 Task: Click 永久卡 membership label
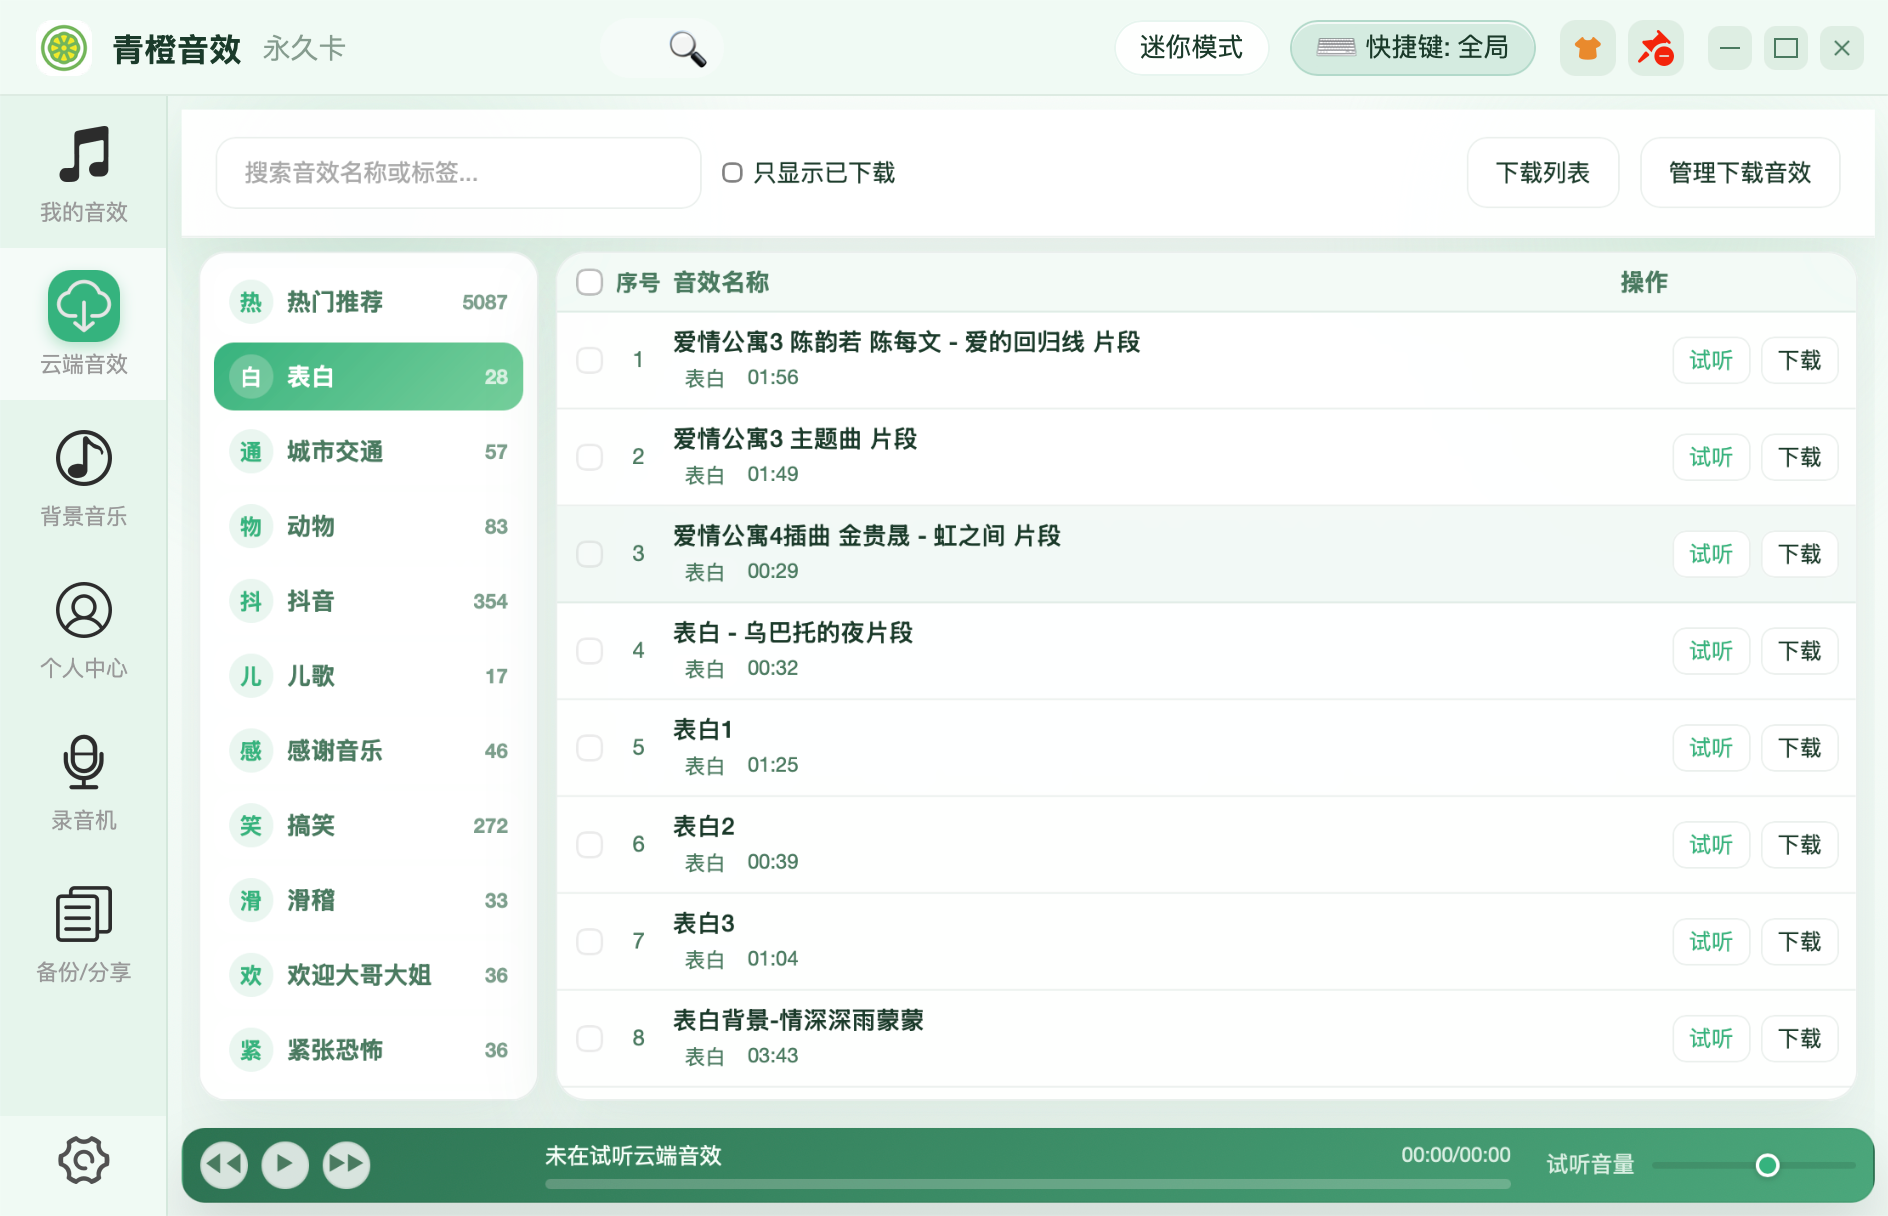[304, 48]
